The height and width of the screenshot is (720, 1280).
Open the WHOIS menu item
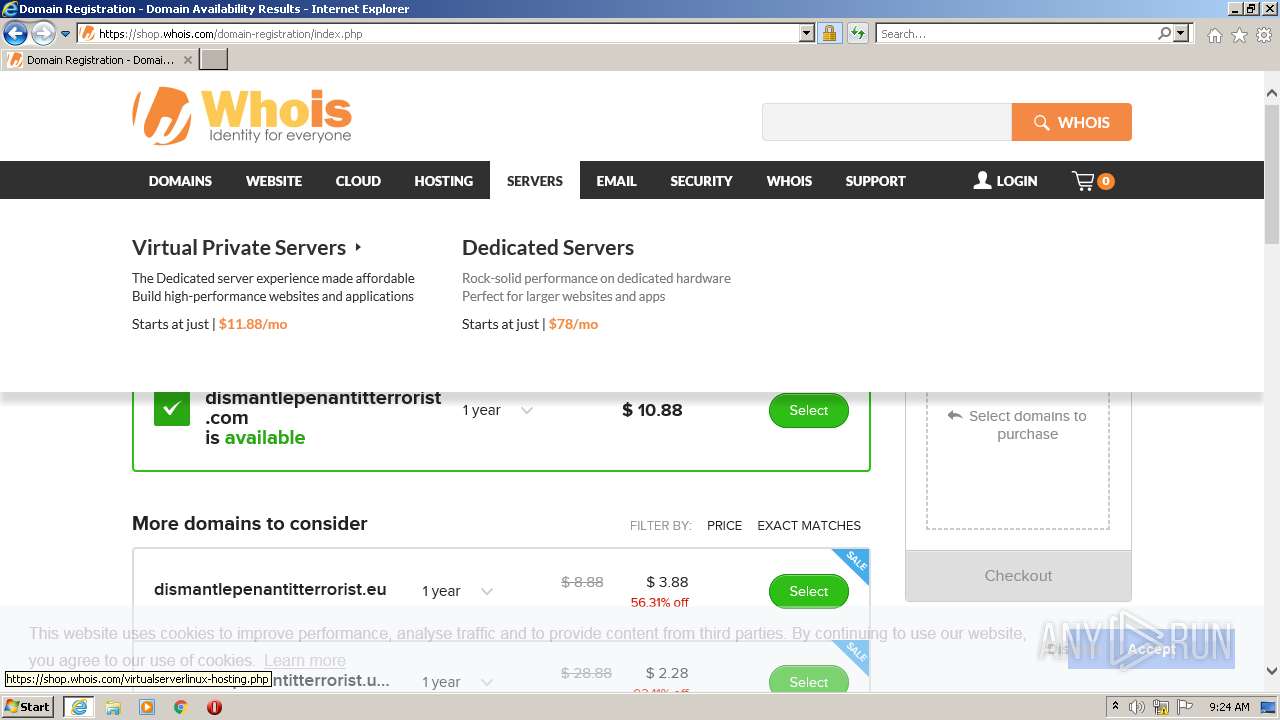[x=789, y=181]
